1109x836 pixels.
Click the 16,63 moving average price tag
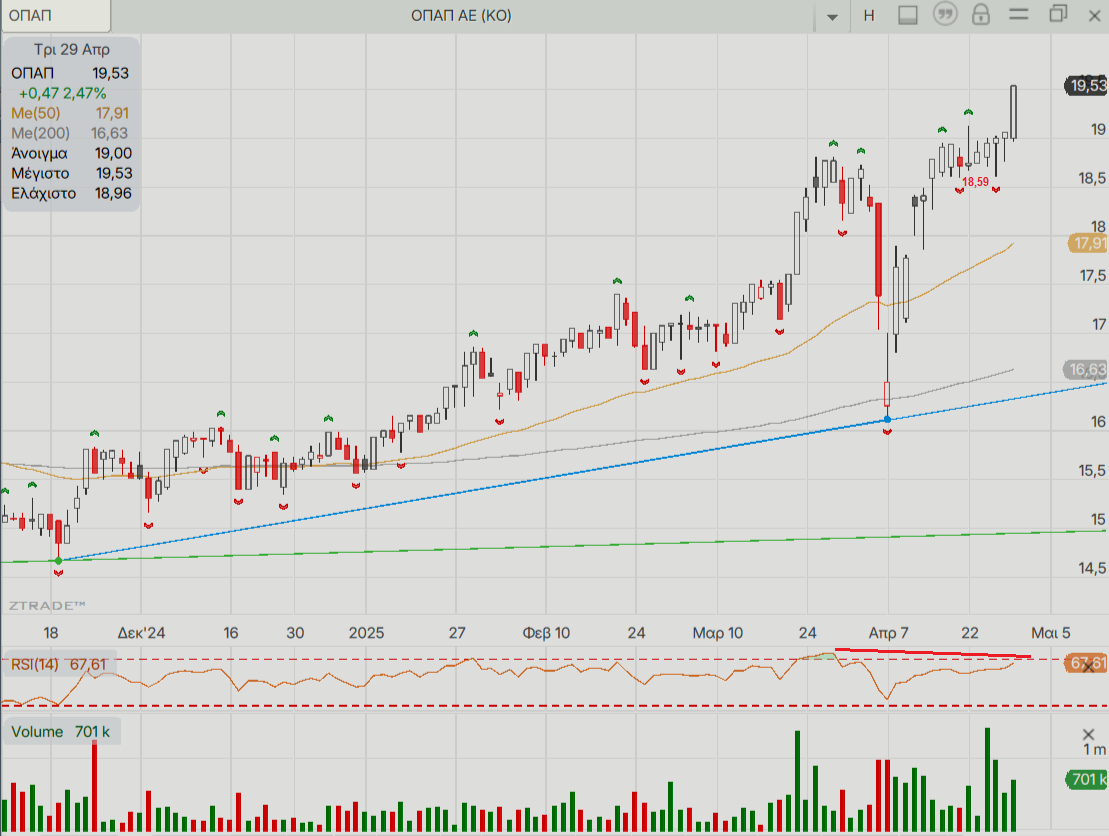click(x=1087, y=369)
